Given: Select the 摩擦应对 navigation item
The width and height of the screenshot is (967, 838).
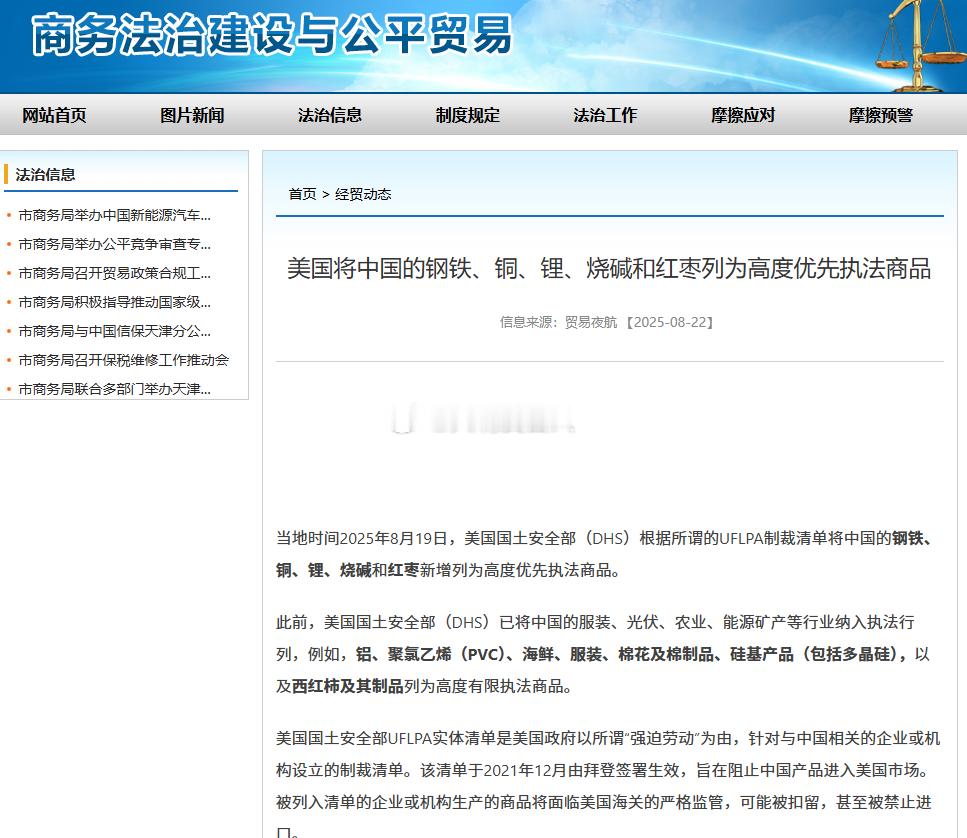Looking at the screenshot, I should [743, 115].
